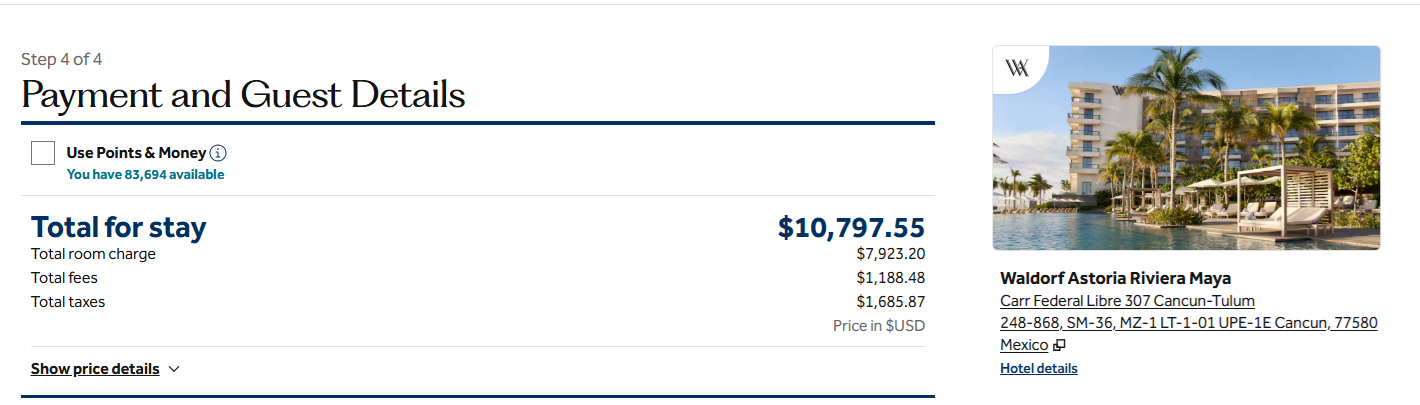Click the Total fees amount $1,188.48
Screen dimensions: 1420x405
point(890,278)
